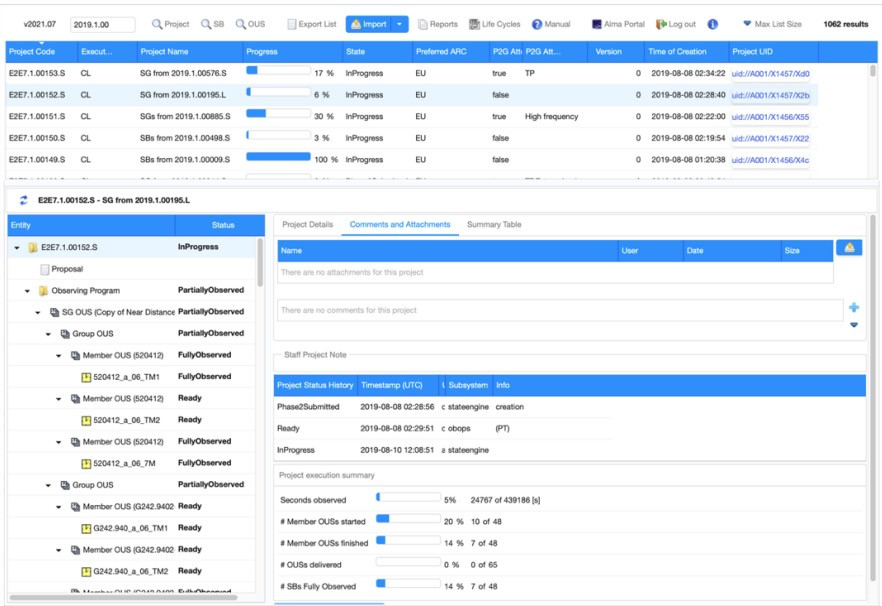This screenshot has height=606, width=882.
Task: Click the Phase2Submitted status history row
Action: (x=444, y=407)
